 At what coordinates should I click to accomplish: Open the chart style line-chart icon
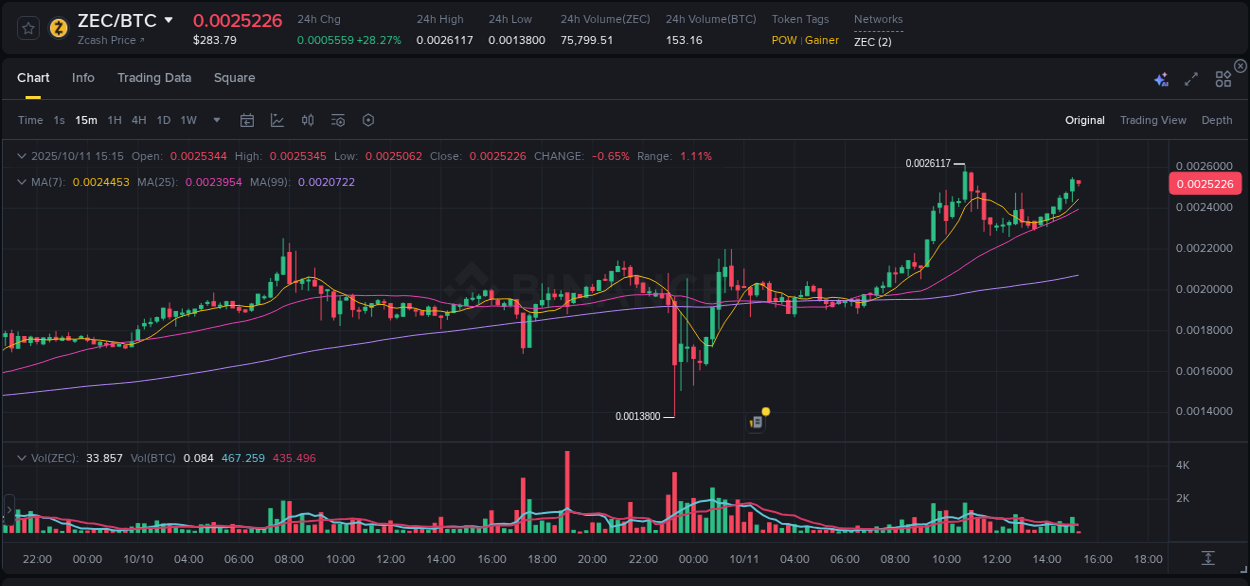click(x=277, y=120)
